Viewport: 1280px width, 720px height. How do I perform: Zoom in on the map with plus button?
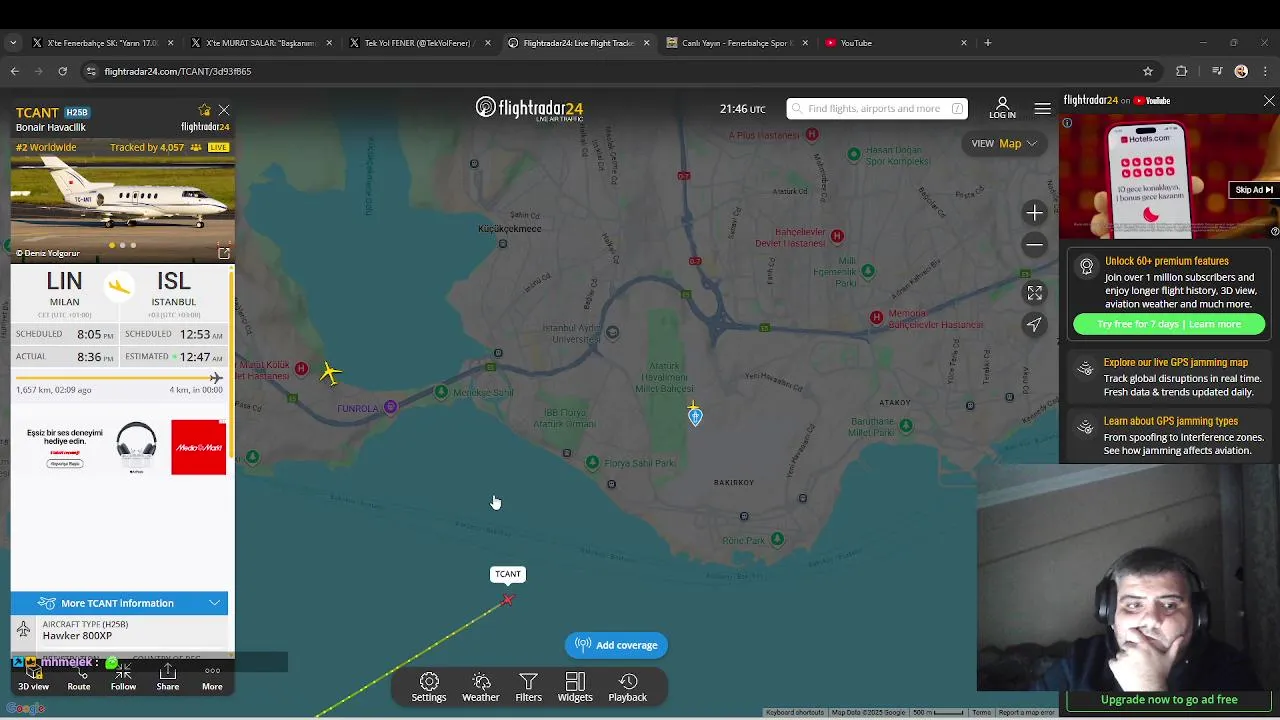point(1035,212)
